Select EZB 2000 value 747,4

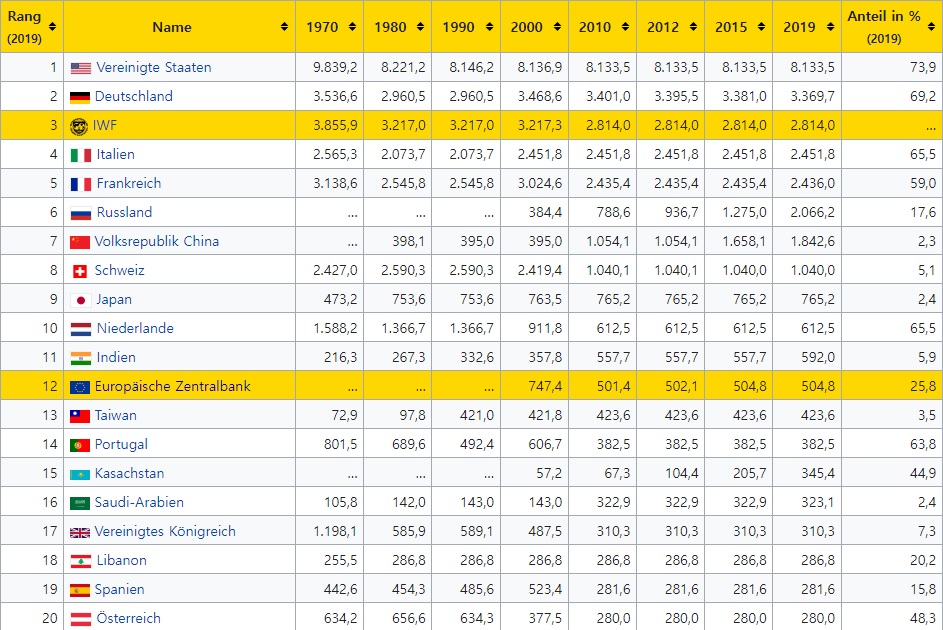(545, 386)
